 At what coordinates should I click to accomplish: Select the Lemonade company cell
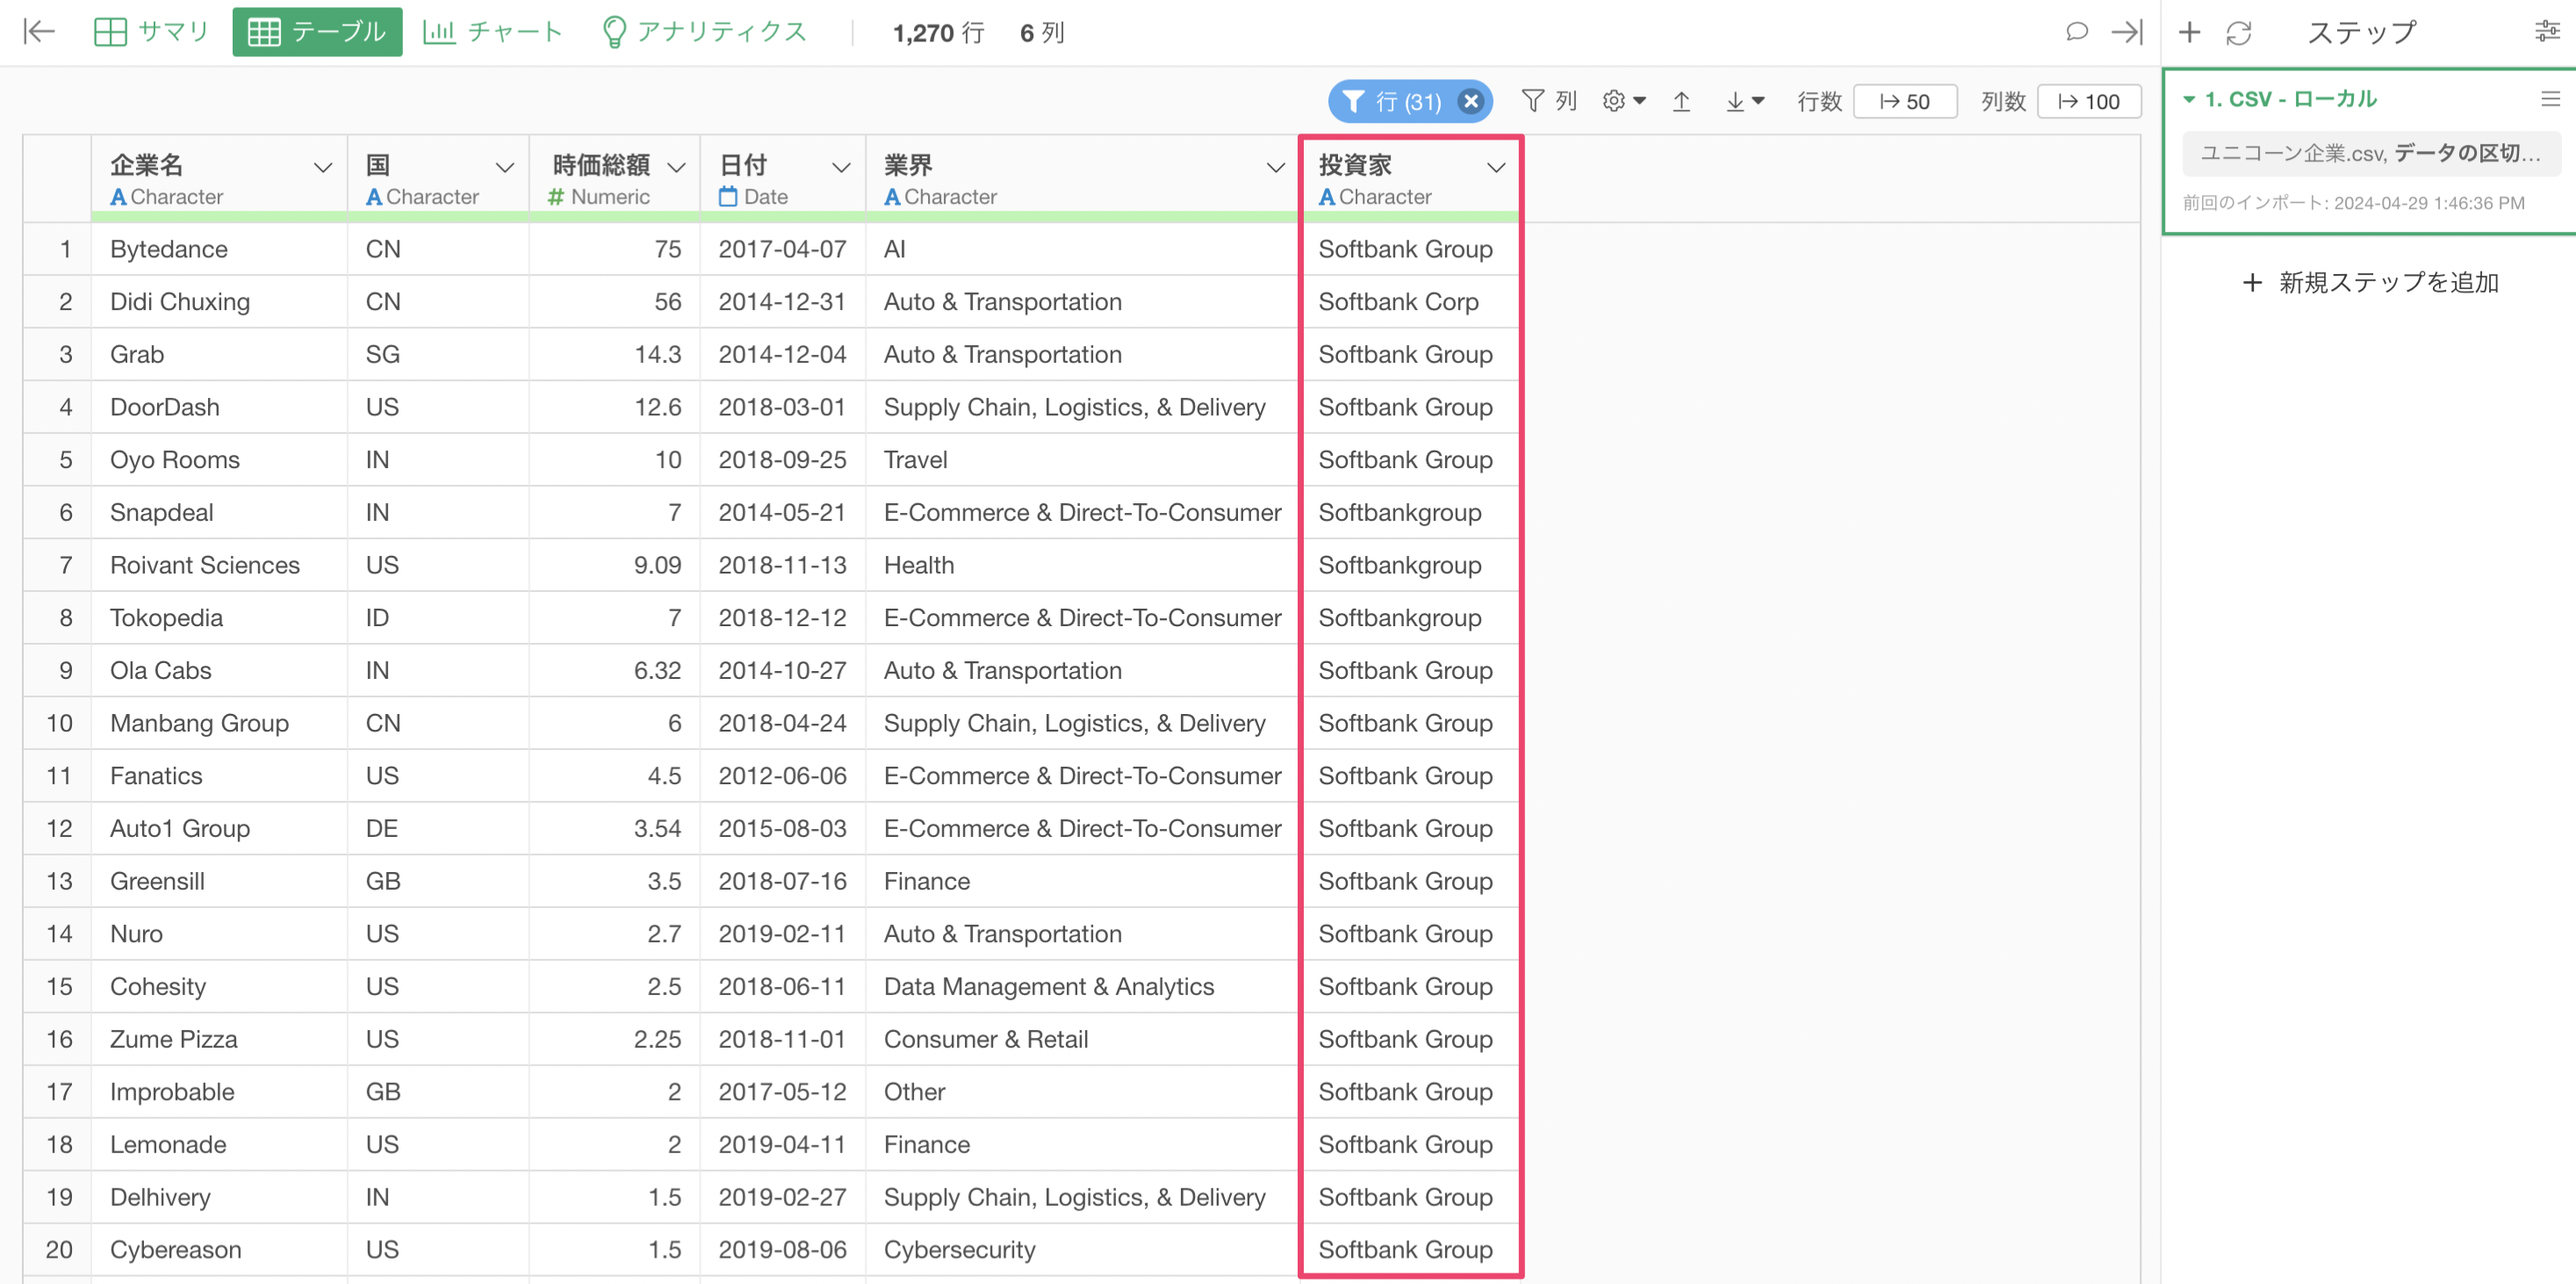pos(219,1145)
